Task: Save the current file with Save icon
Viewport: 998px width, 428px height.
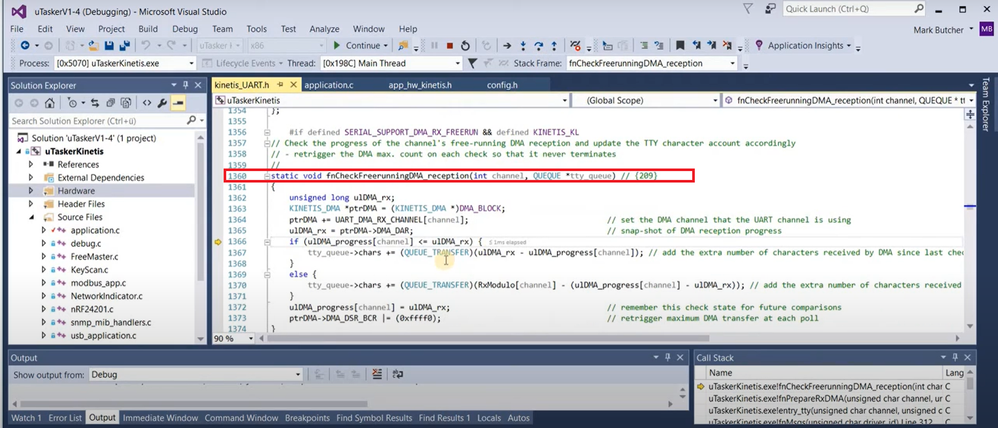Action: point(109,46)
